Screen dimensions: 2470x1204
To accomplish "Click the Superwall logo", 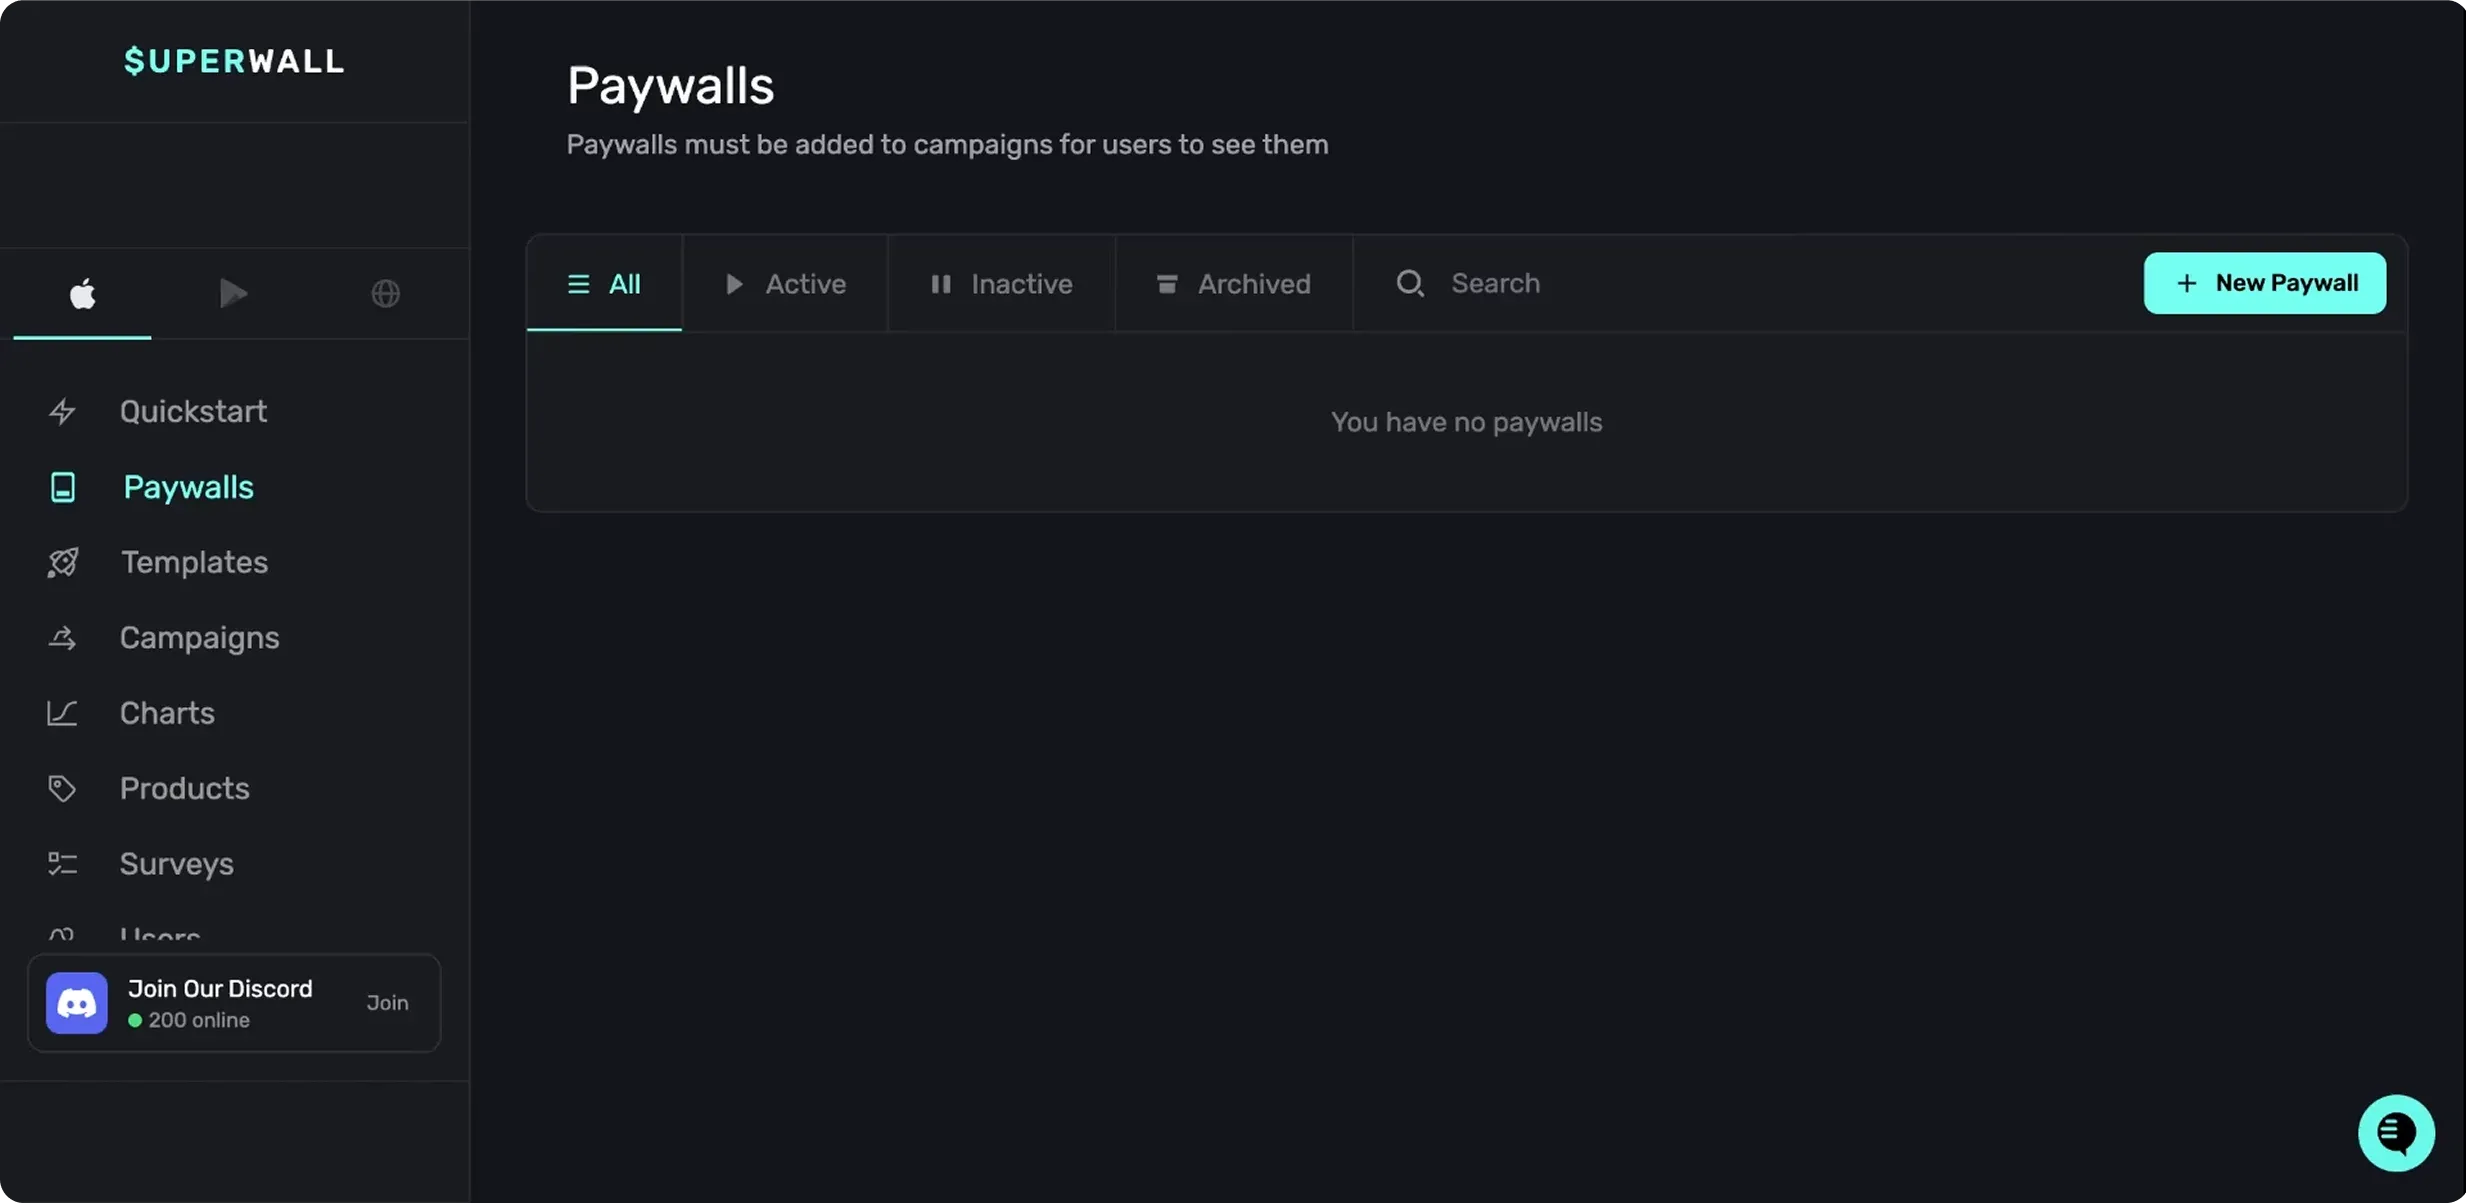I will pyautogui.click(x=234, y=61).
